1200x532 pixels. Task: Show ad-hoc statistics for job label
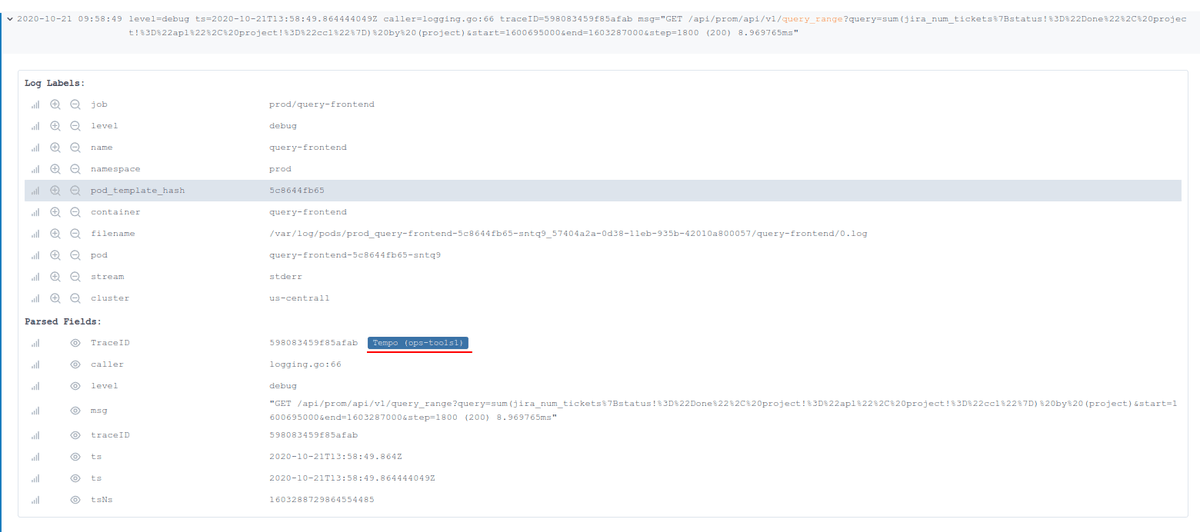pyautogui.click(x=34, y=104)
